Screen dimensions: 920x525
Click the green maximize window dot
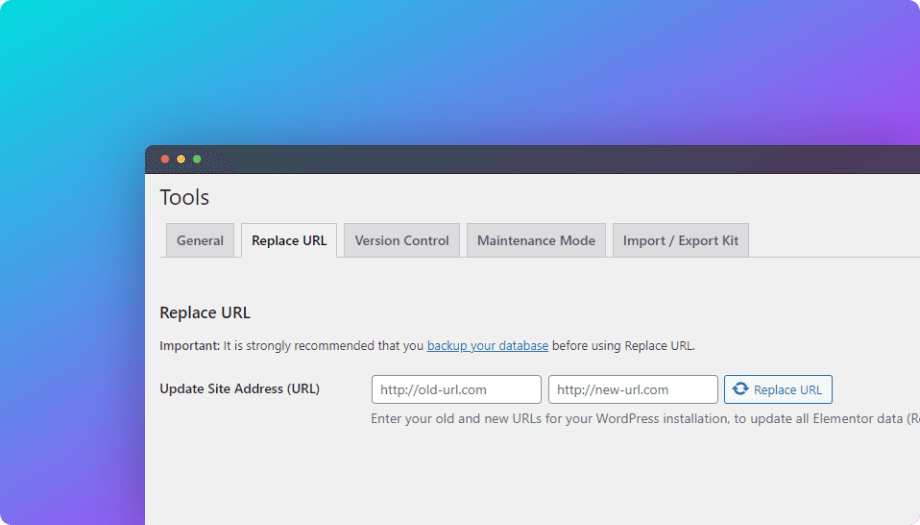pyautogui.click(x=197, y=159)
